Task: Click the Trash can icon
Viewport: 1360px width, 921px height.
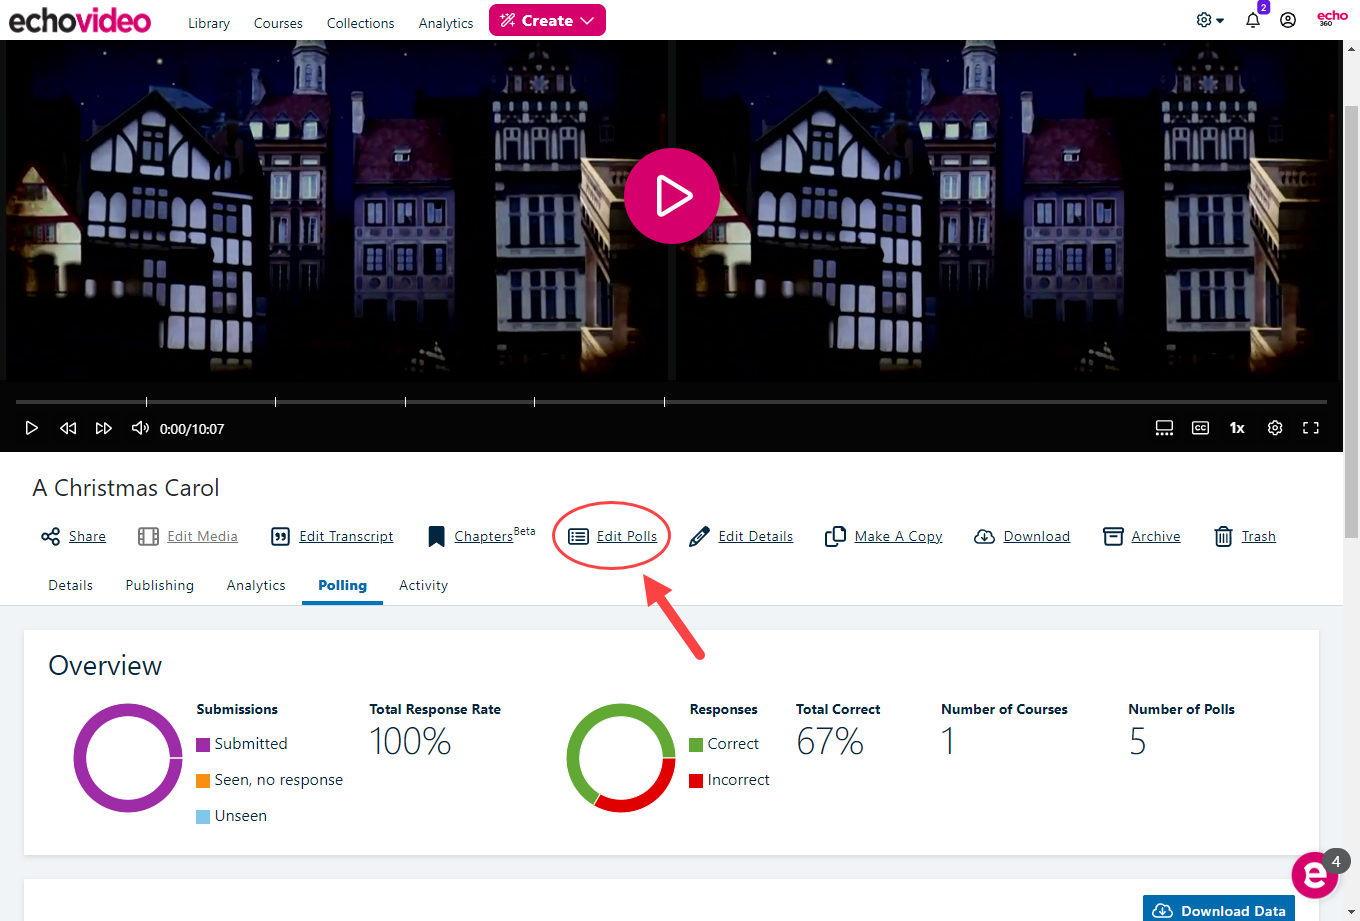Action: pos(1223,537)
